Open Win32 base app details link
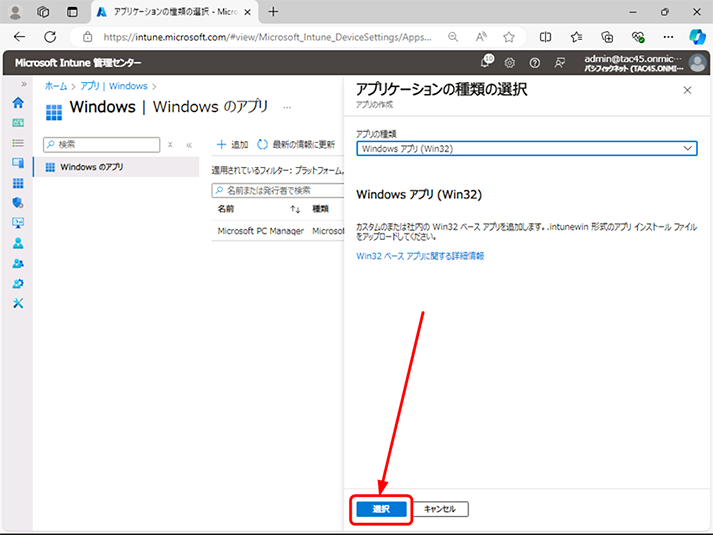The width and height of the screenshot is (713, 535). (x=420, y=256)
